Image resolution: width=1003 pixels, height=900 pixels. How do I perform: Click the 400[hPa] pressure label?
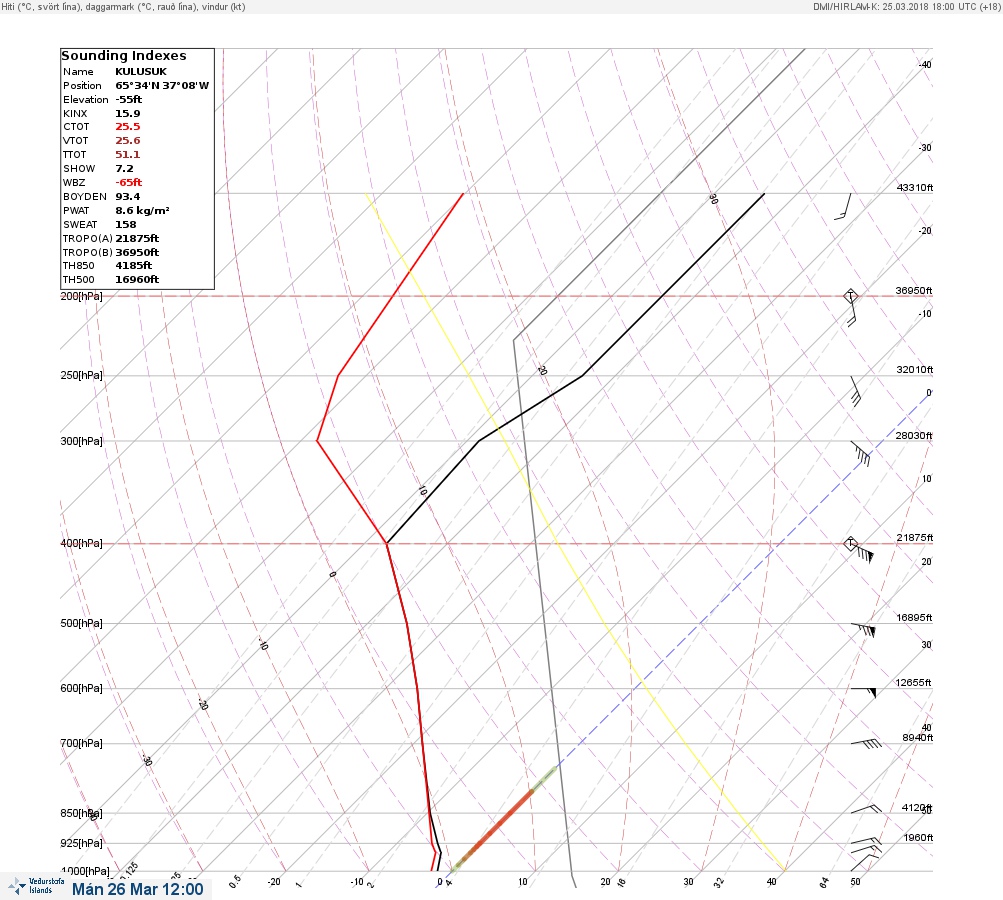click(81, 543)
